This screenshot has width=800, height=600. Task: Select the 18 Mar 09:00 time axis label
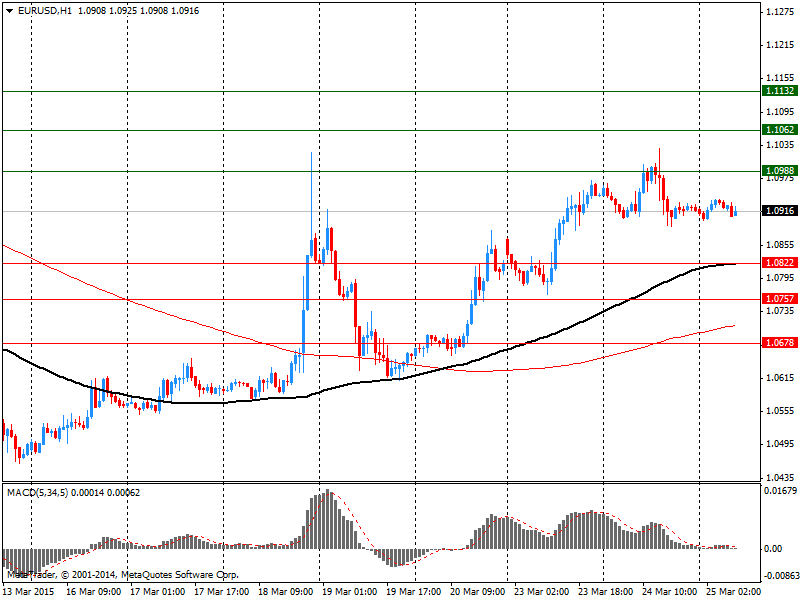coord(286,592)
